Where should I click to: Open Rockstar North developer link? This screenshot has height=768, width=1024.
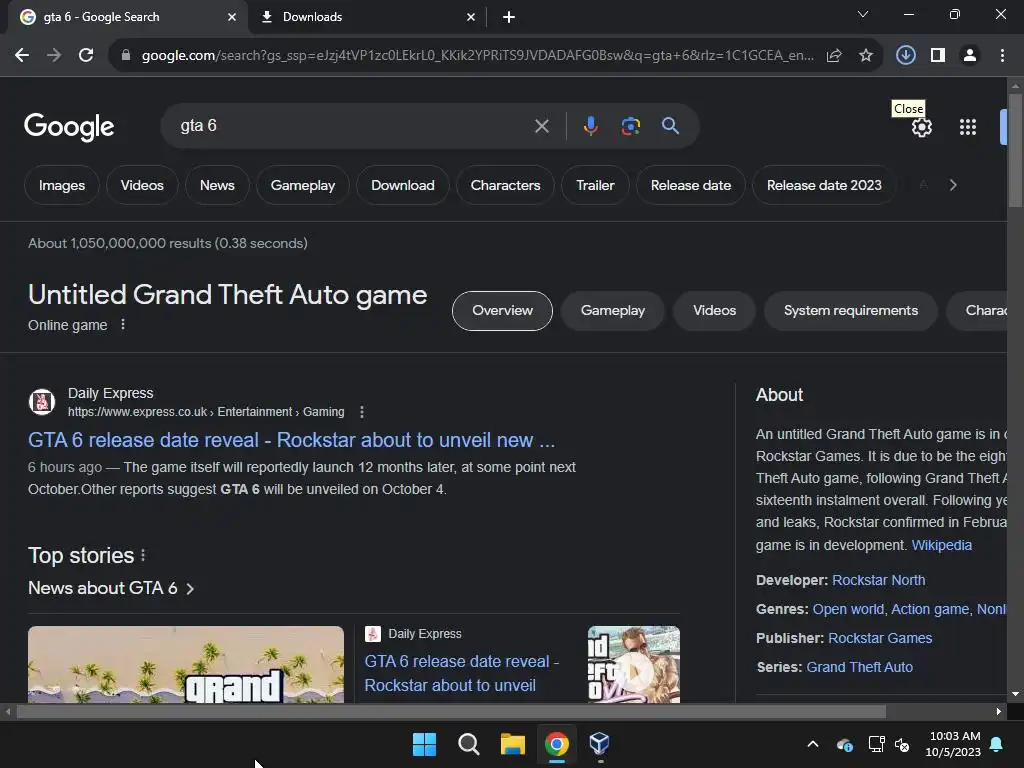click(878, 581)
